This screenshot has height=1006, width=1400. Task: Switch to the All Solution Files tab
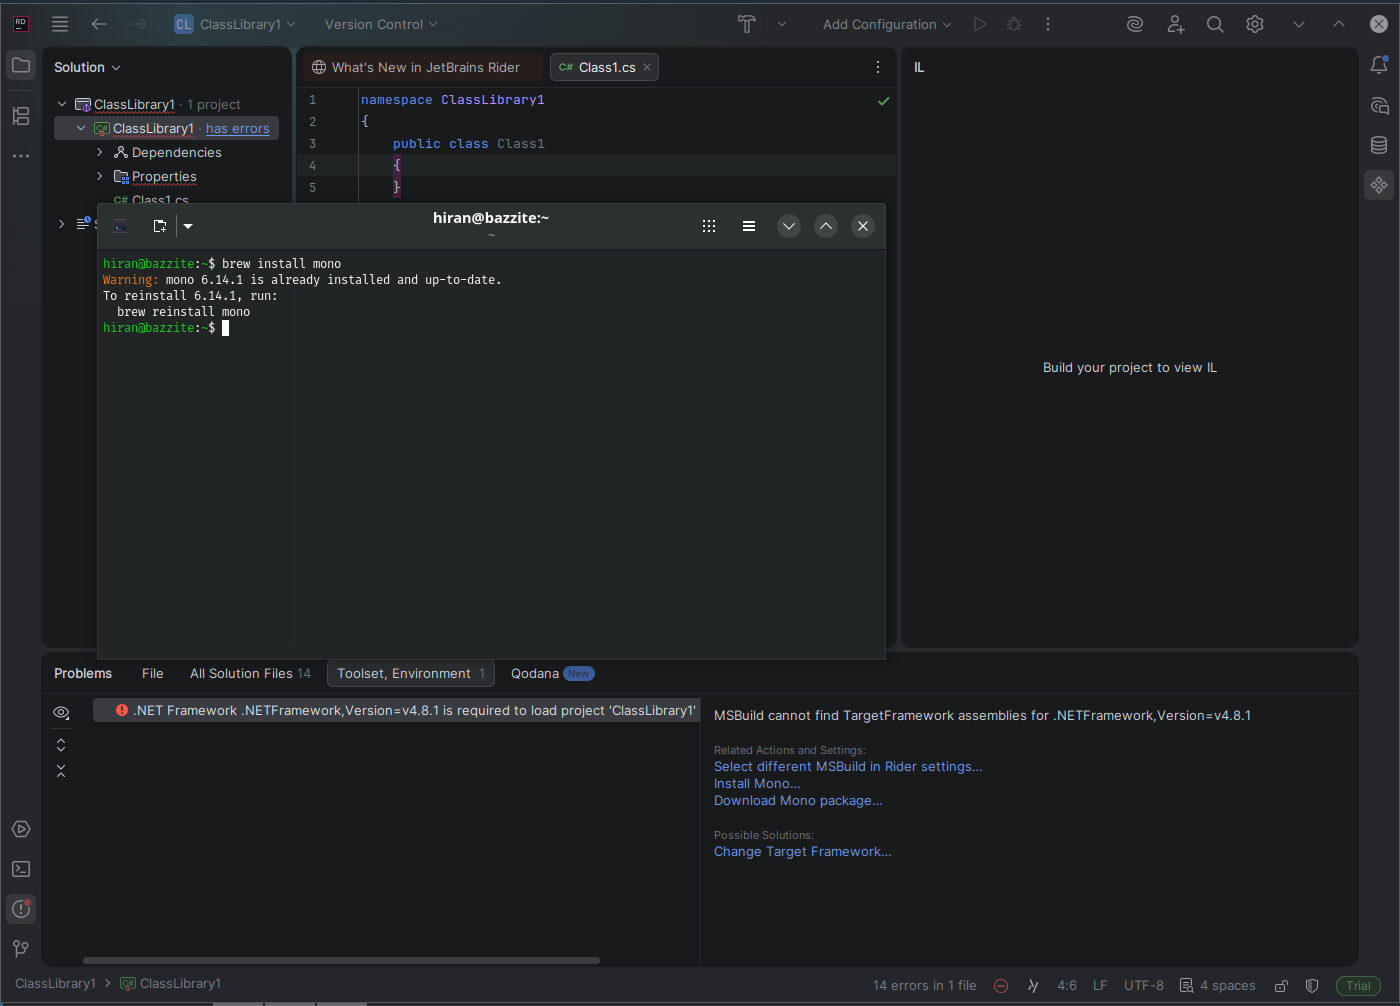(x=250, y=673)
